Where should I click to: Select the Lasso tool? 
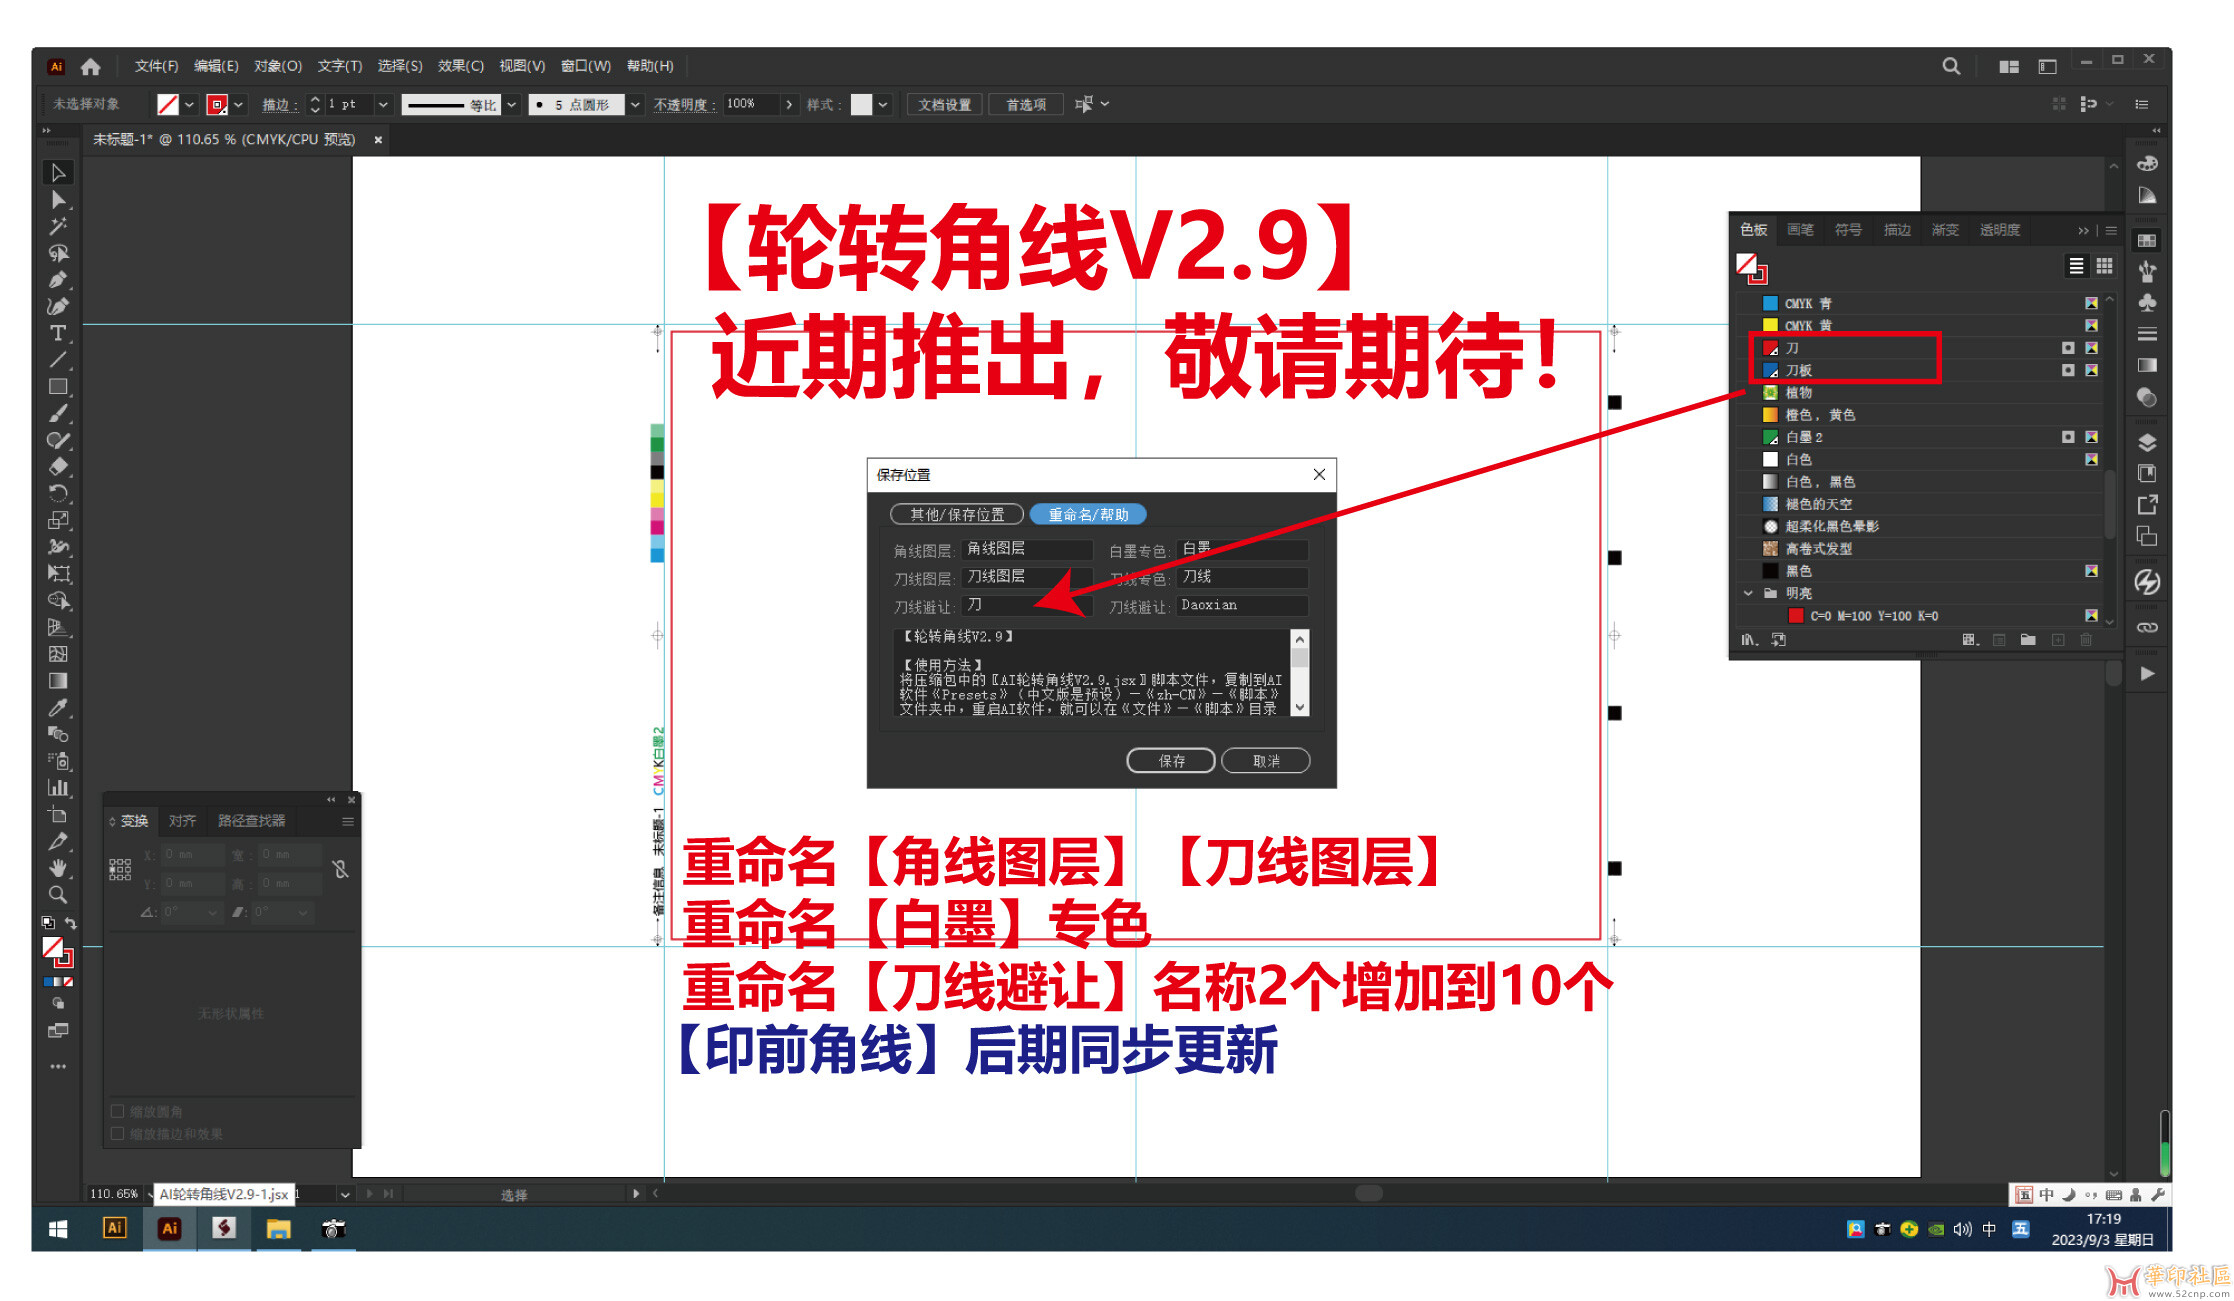(x=58, y=254)
